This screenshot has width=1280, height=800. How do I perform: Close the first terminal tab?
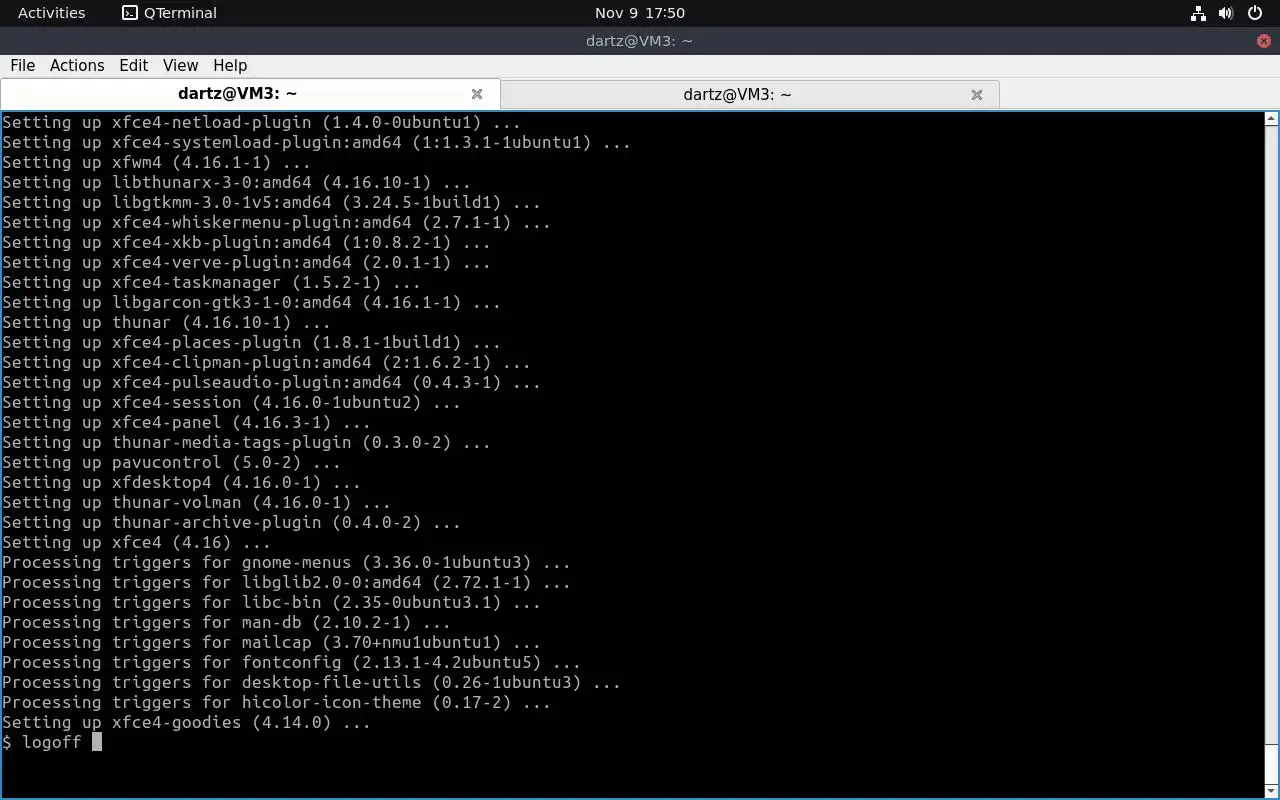477,94
